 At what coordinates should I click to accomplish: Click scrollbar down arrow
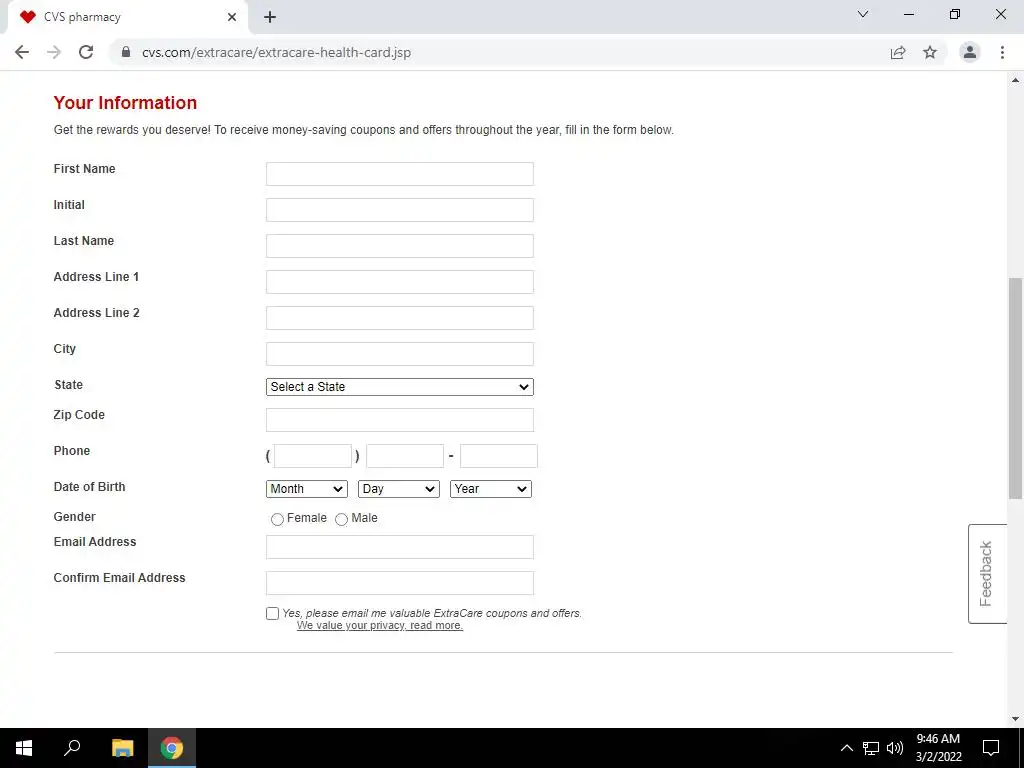click(1016, 719)
